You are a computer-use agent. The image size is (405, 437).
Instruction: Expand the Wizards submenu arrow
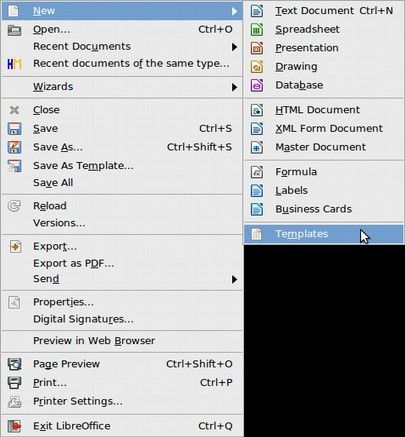point(235,87)
